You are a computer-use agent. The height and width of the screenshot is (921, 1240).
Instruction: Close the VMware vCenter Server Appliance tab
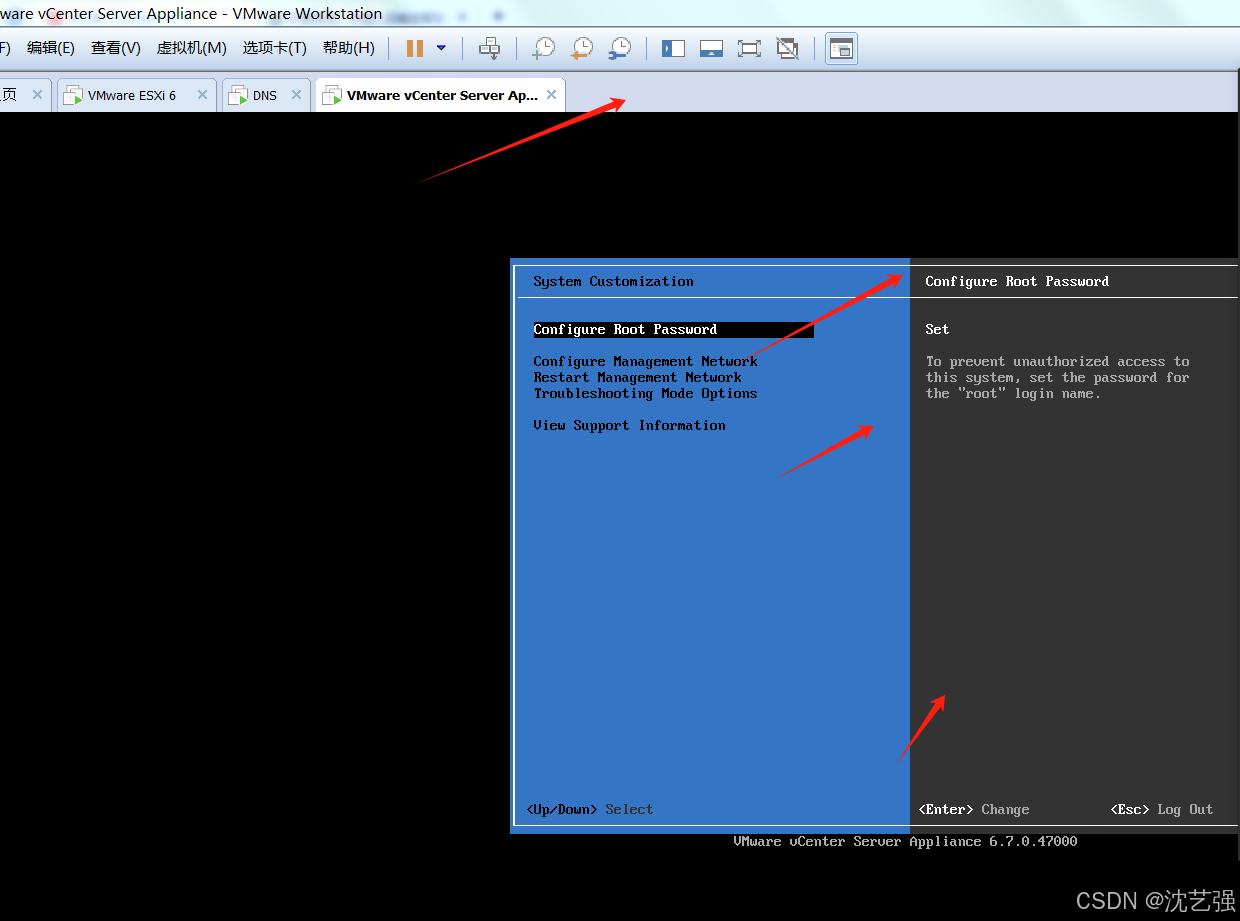click(x=551, y=95)
